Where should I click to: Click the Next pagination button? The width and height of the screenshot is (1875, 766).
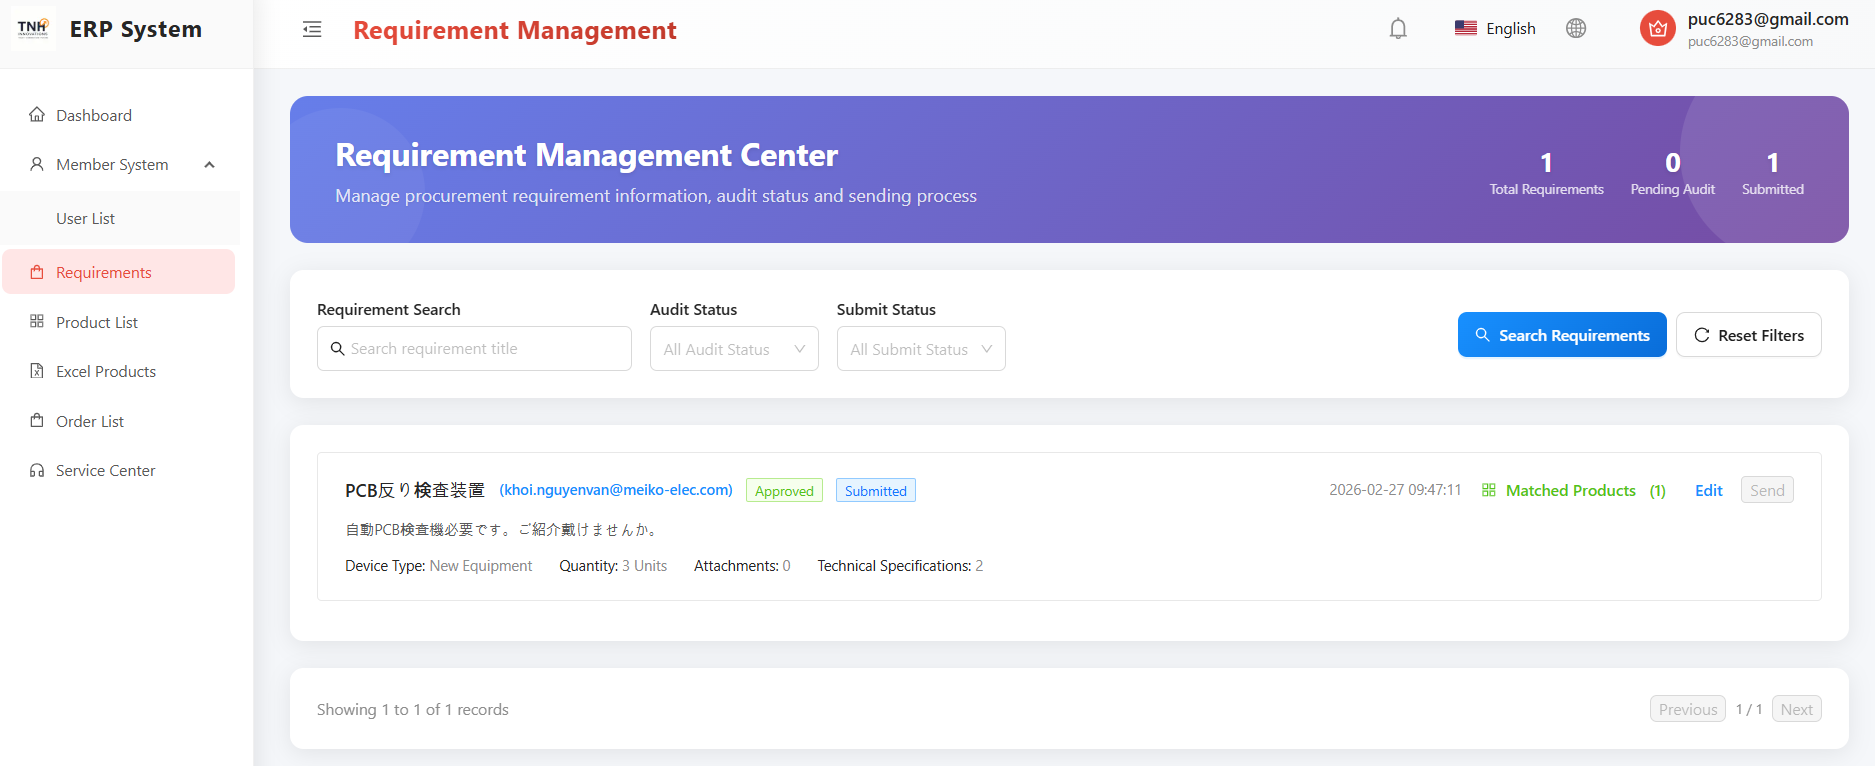click(x=1797, y=709)
